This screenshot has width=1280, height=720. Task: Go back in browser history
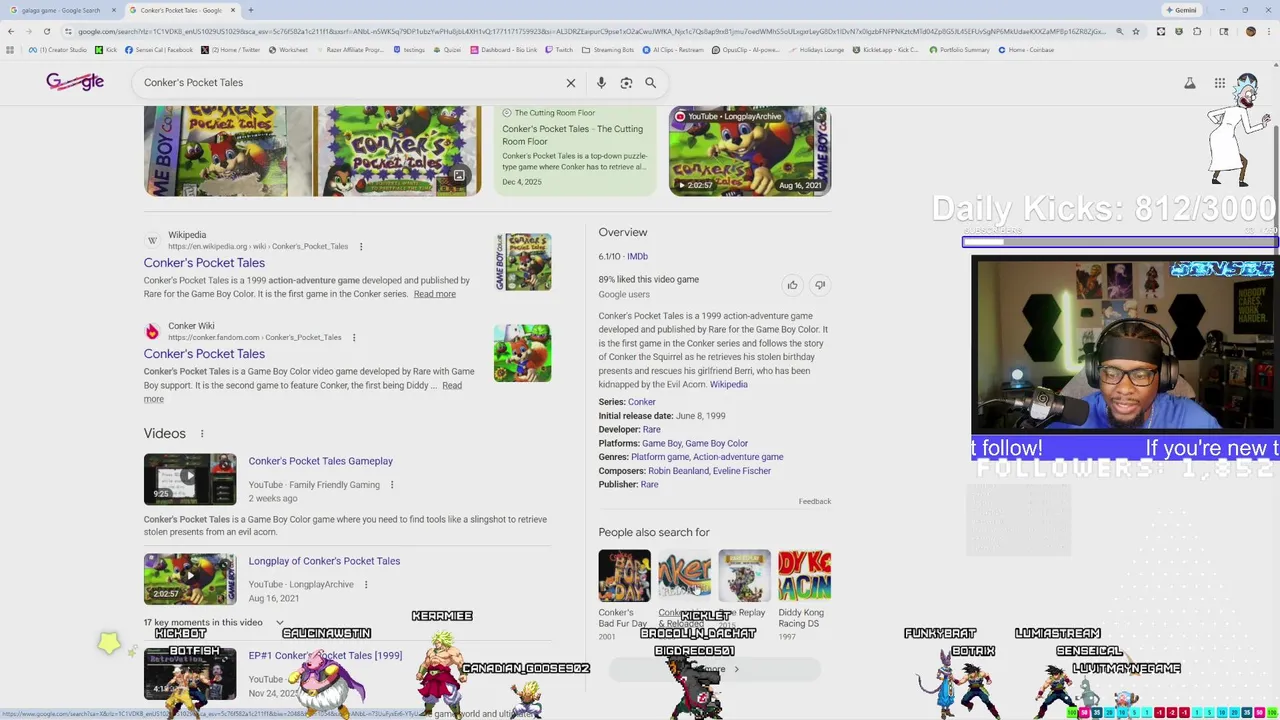coord(10,31)
